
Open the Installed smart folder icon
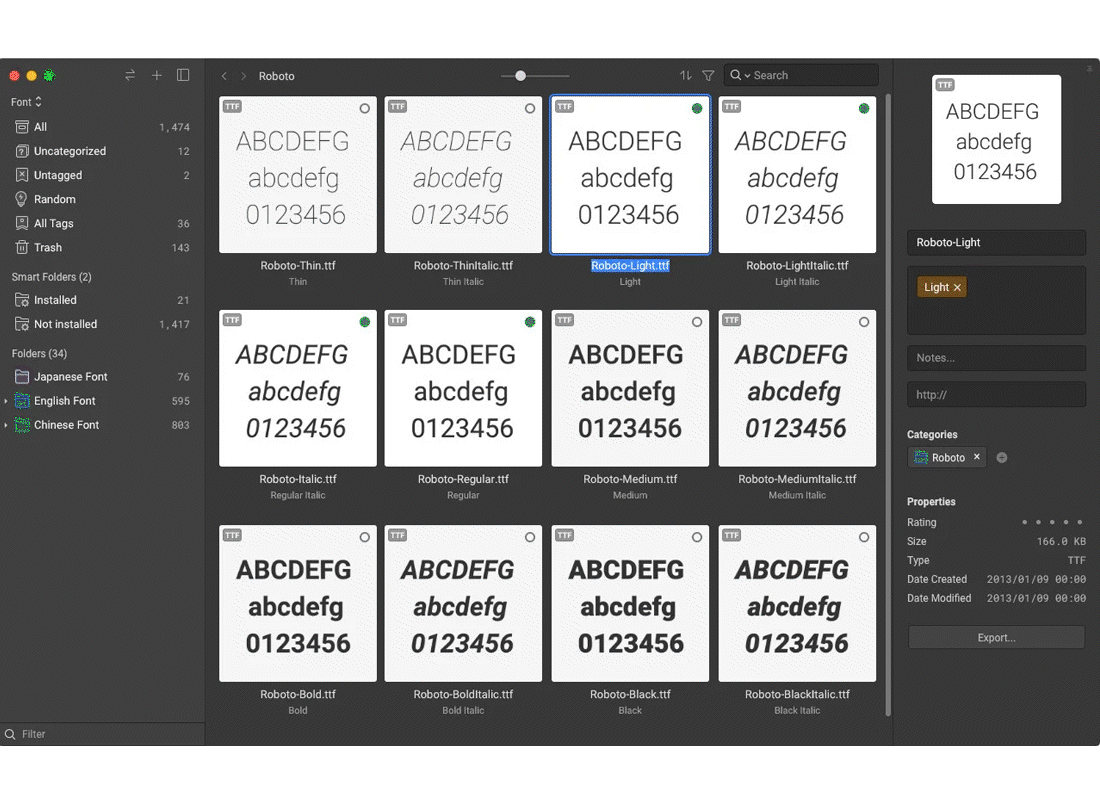(x=22, y=299)
